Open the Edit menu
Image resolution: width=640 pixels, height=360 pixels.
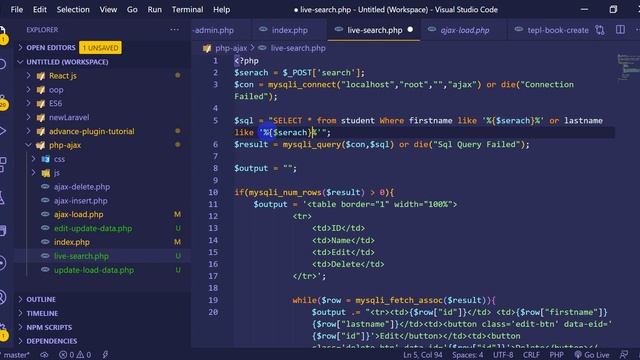pyautogui.click(x=40, y=9)
